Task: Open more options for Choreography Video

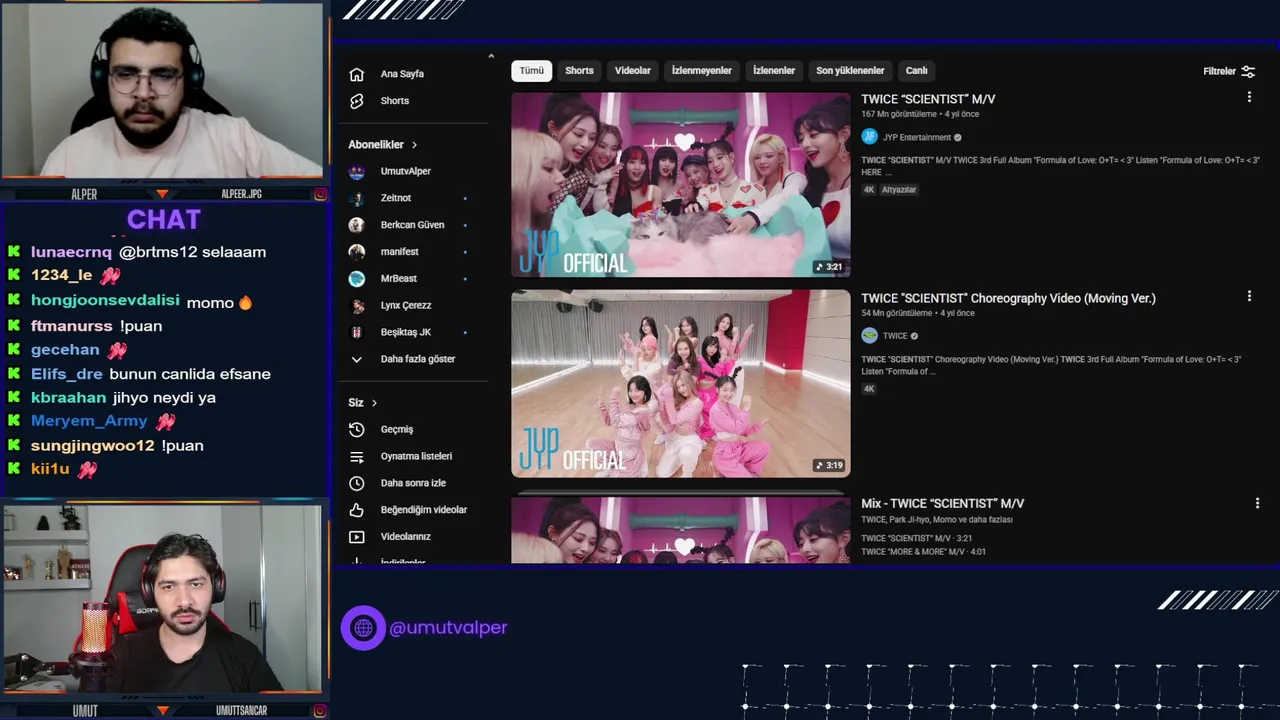Action: click(x=1249, y=296)
